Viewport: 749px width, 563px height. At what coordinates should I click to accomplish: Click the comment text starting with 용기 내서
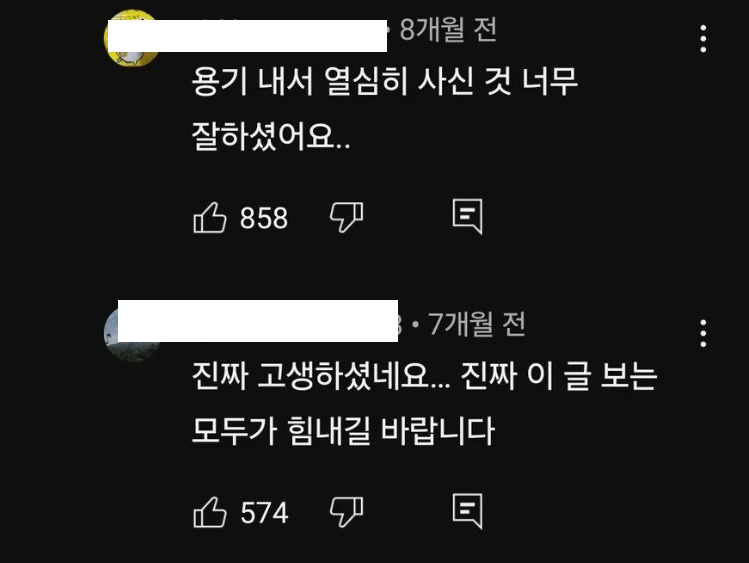pyautogui.click(x=385, y=108)
